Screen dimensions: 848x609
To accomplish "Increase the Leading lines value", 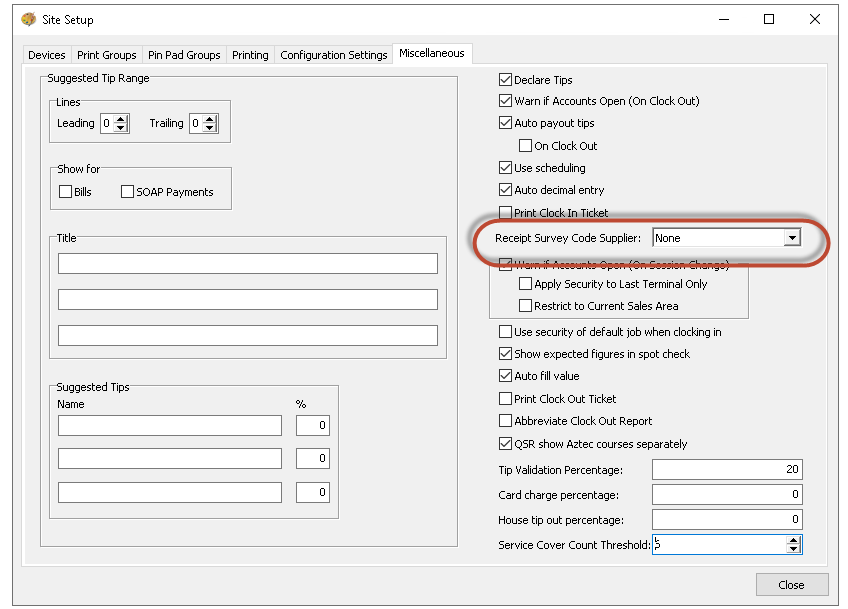I will pos(121,119).
